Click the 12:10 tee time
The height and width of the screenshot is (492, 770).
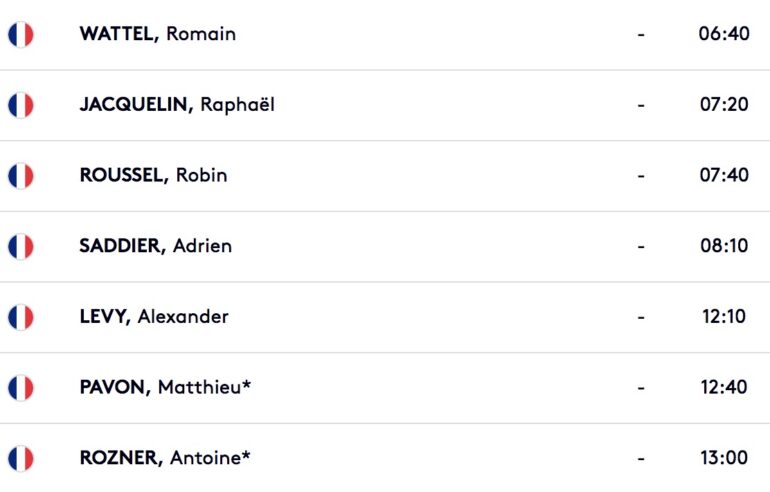coord(723,317)
